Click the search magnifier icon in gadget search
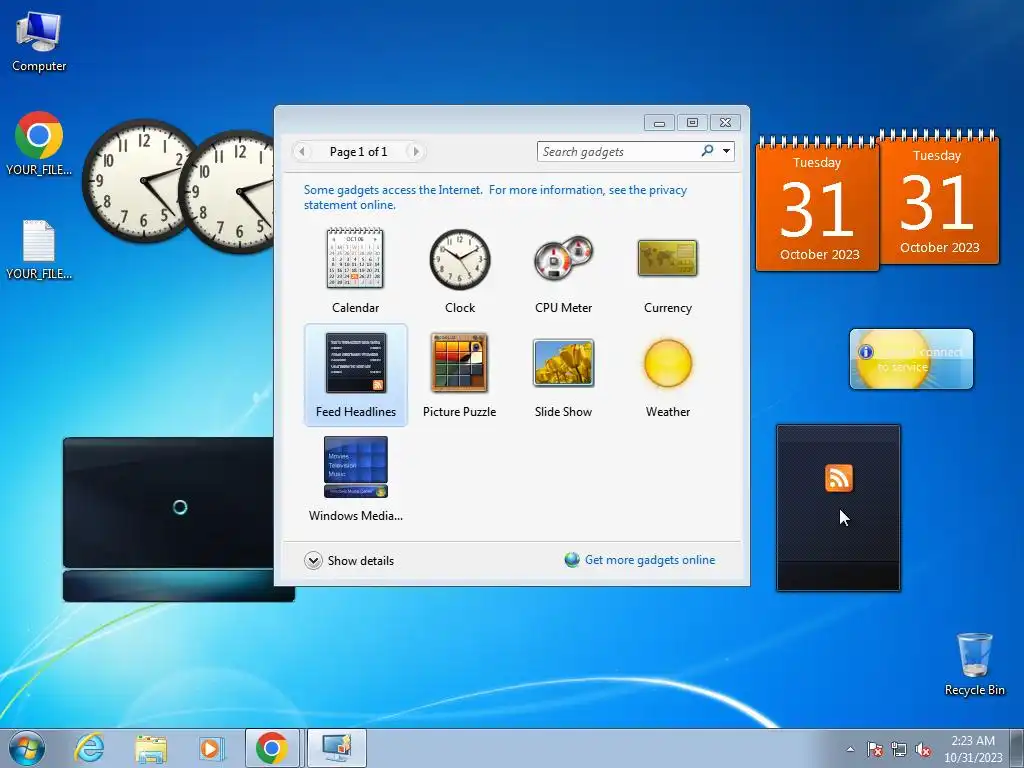Image resolution: width=1024 pixels, height=768 pixels. pyautogui.click(x=707, y=152)
